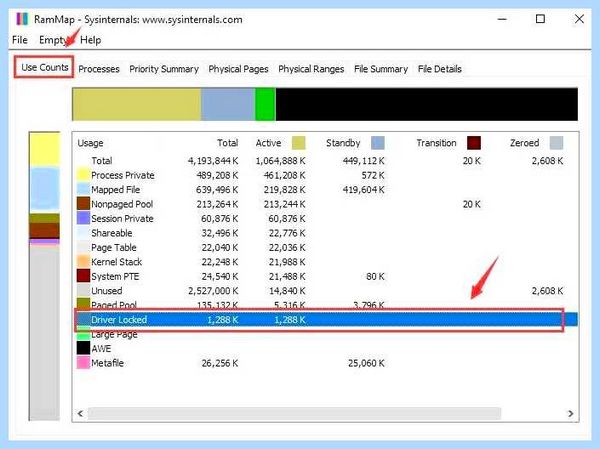The width and height of the screenshot is (600, 449).
Task: Click the Active column color swatch
Action: pos(298,143)
